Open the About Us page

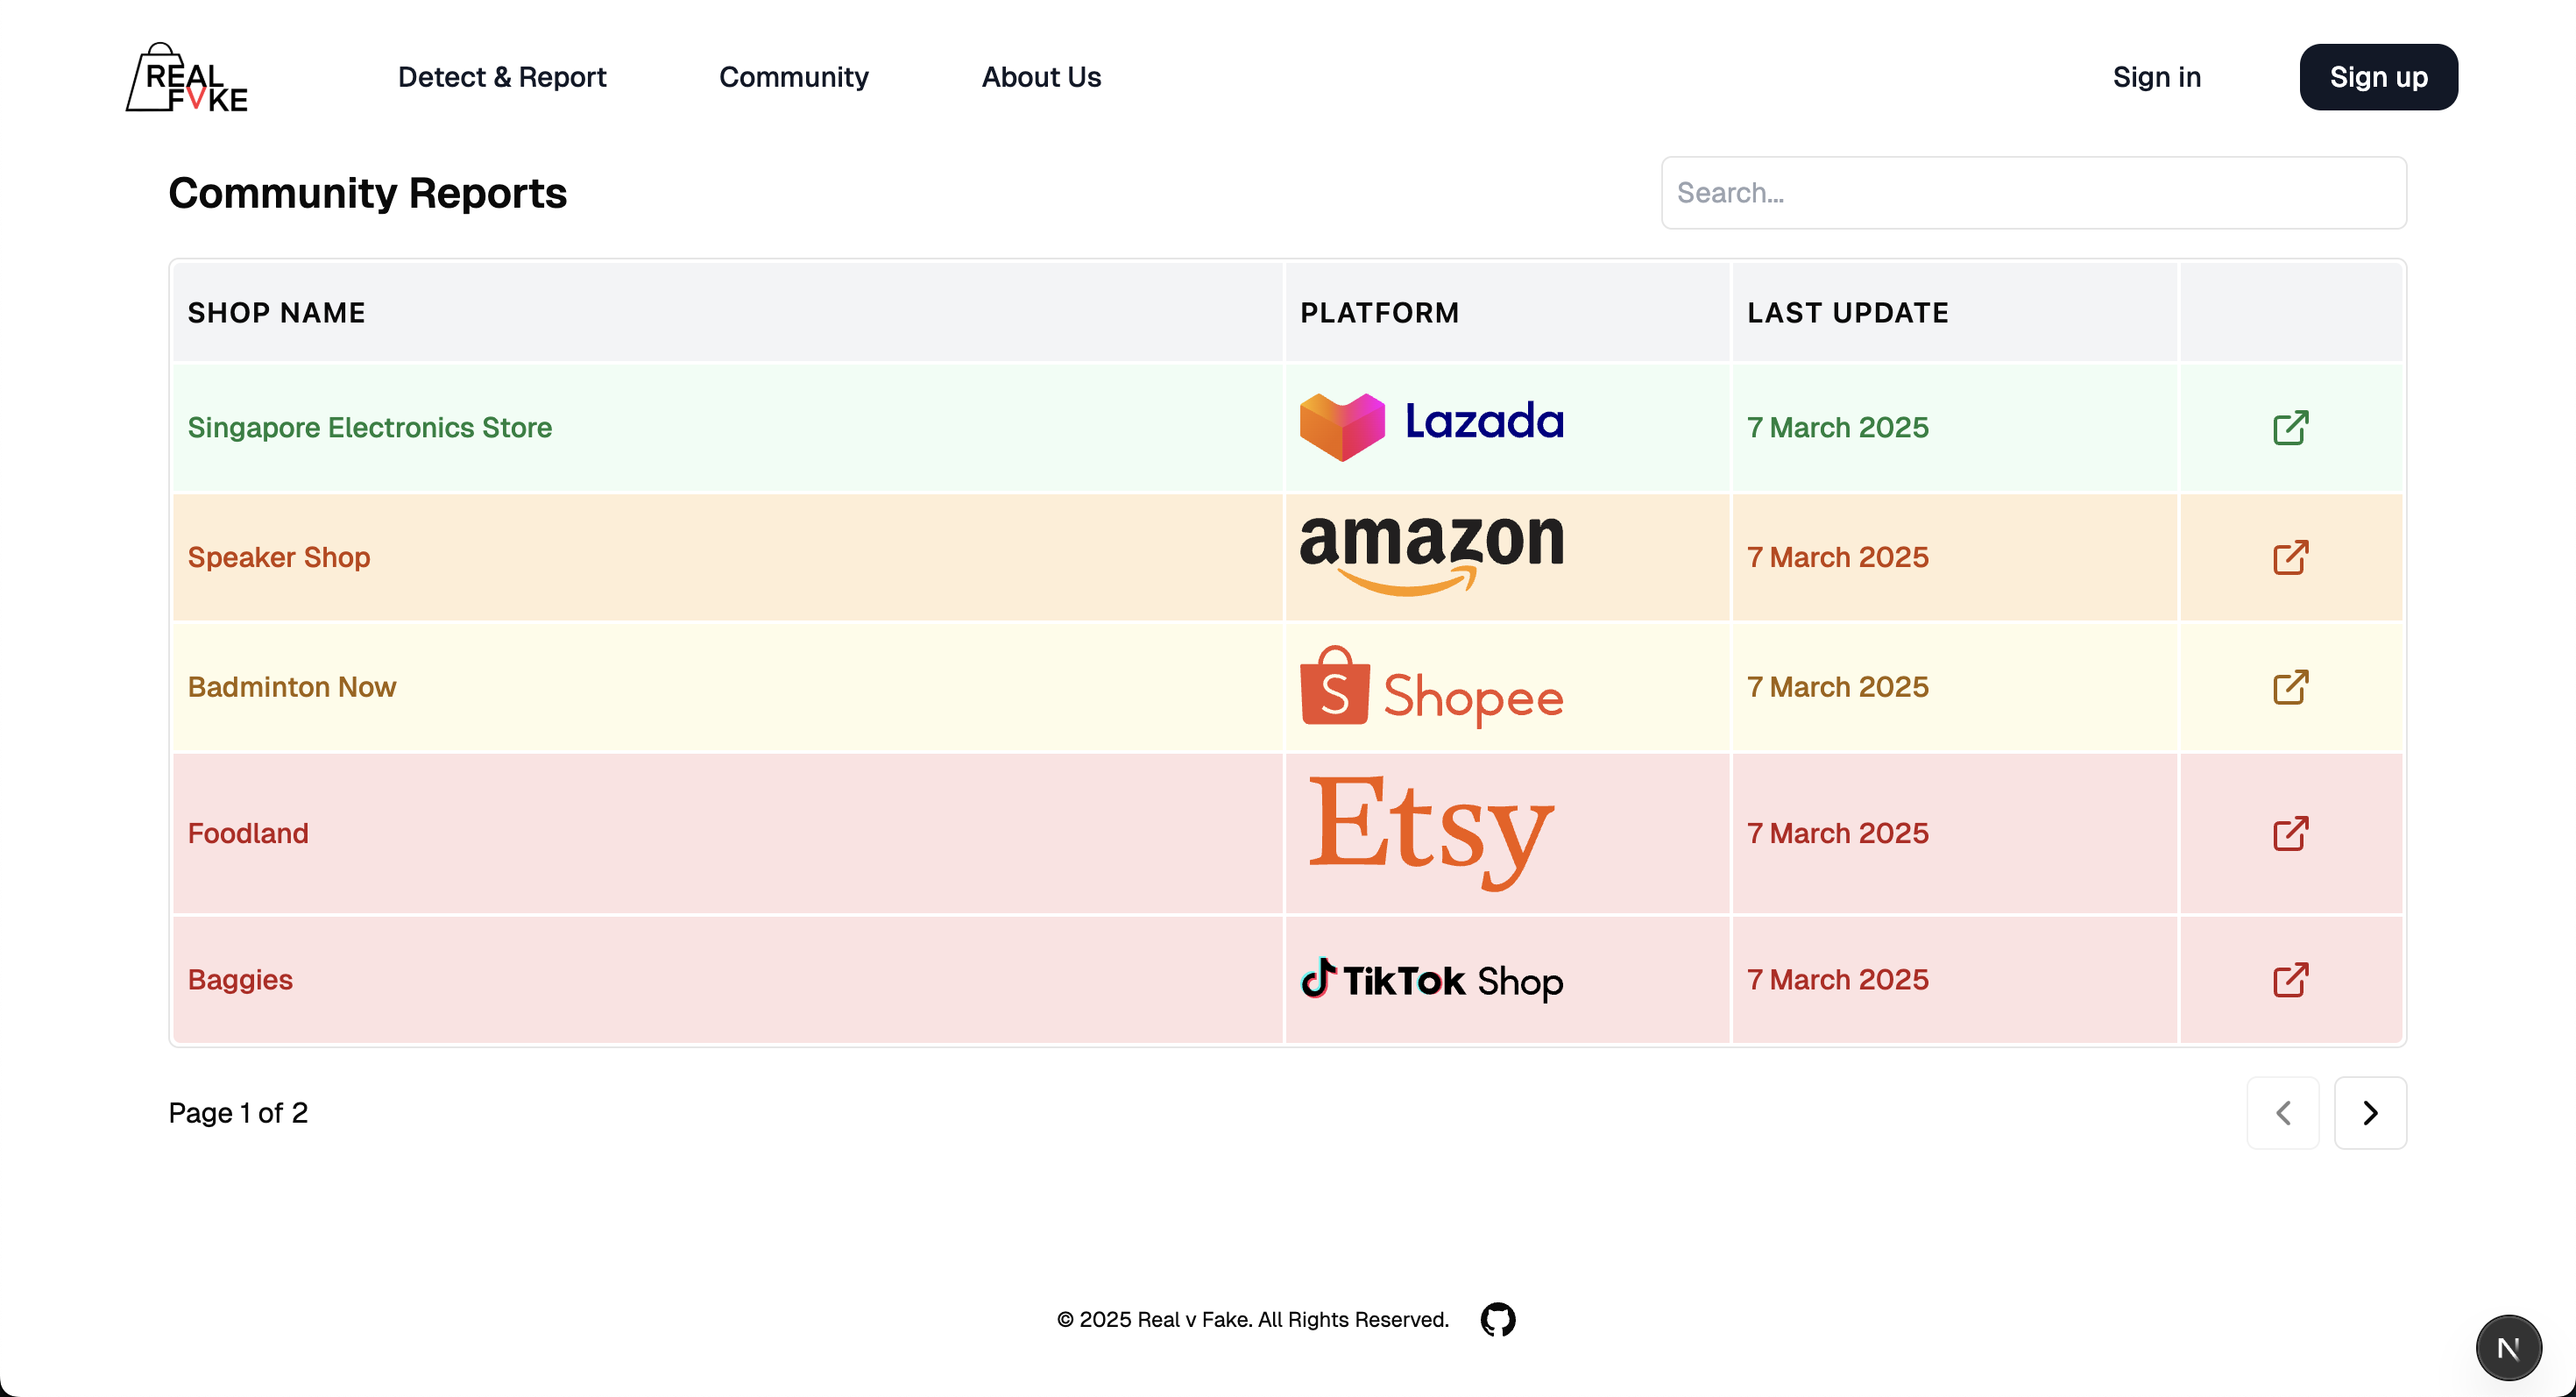(x=1041, y=76)
